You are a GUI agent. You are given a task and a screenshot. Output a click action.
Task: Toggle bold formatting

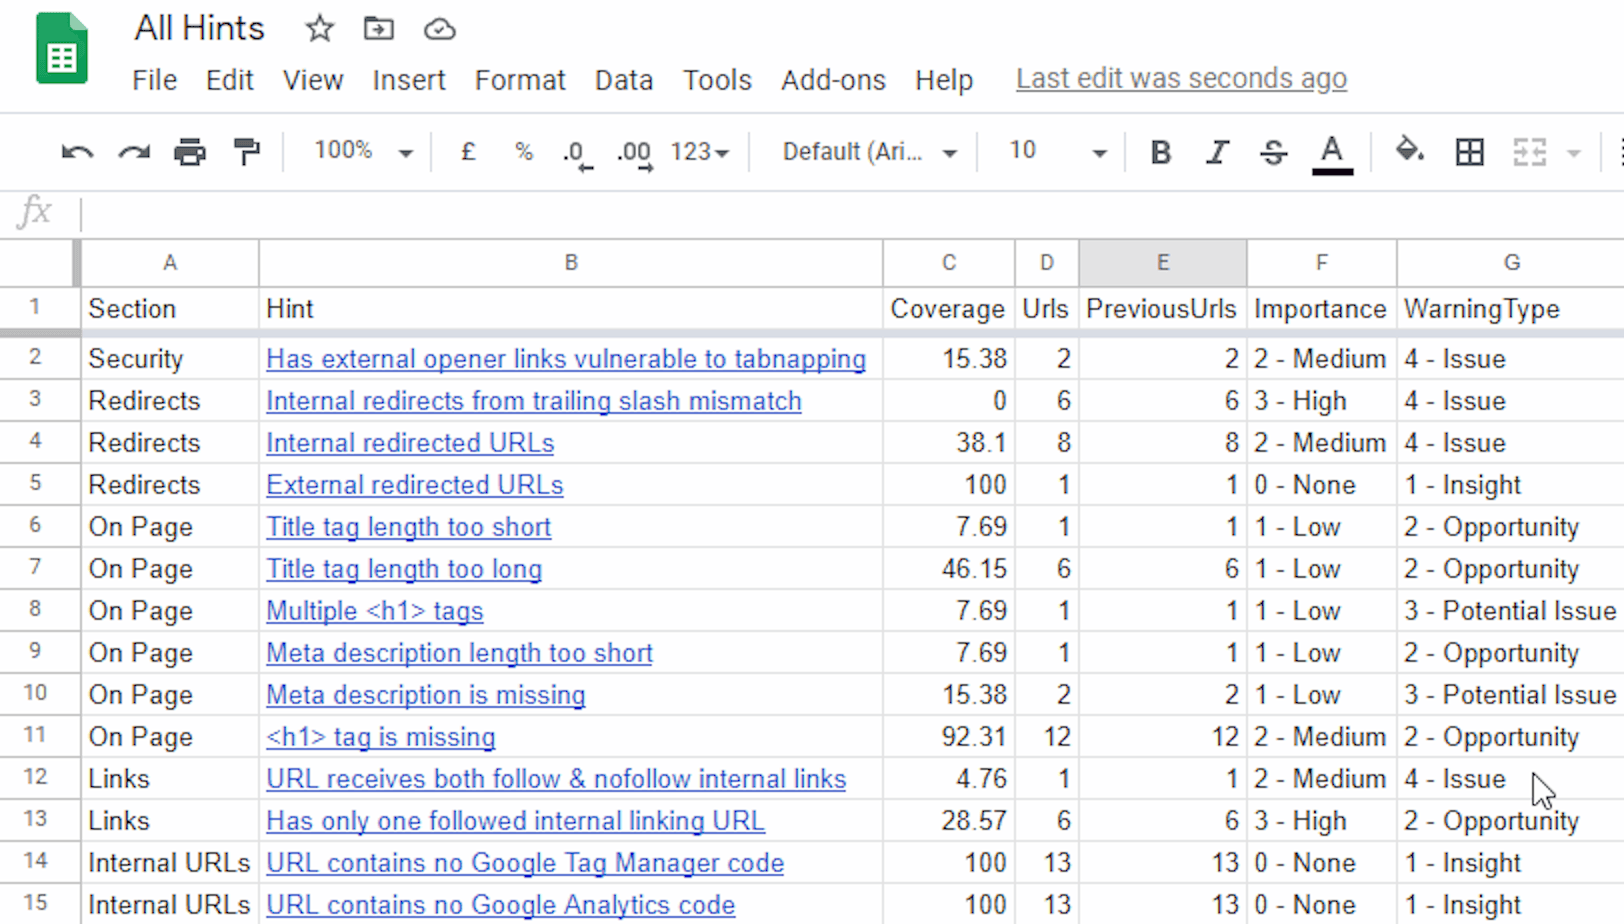(x=1160, y=152)
